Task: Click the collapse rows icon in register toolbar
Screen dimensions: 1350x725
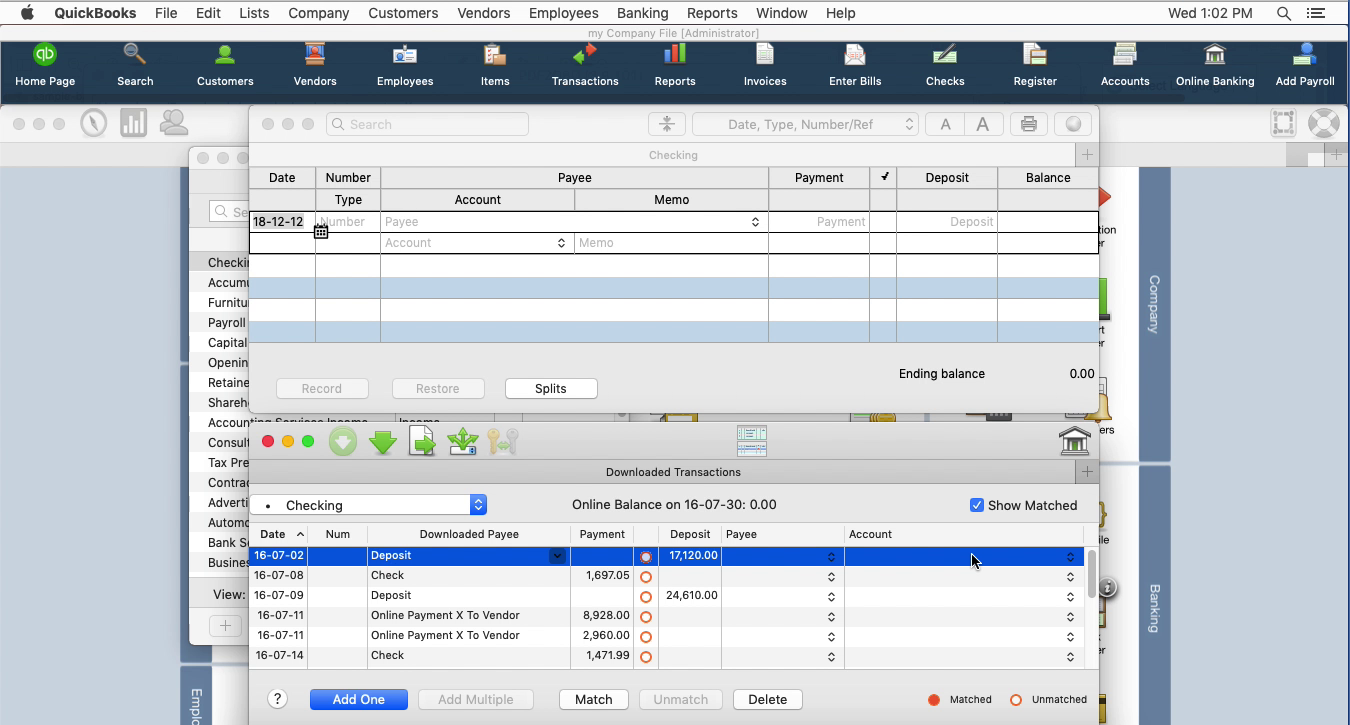Action: (667, 124)
